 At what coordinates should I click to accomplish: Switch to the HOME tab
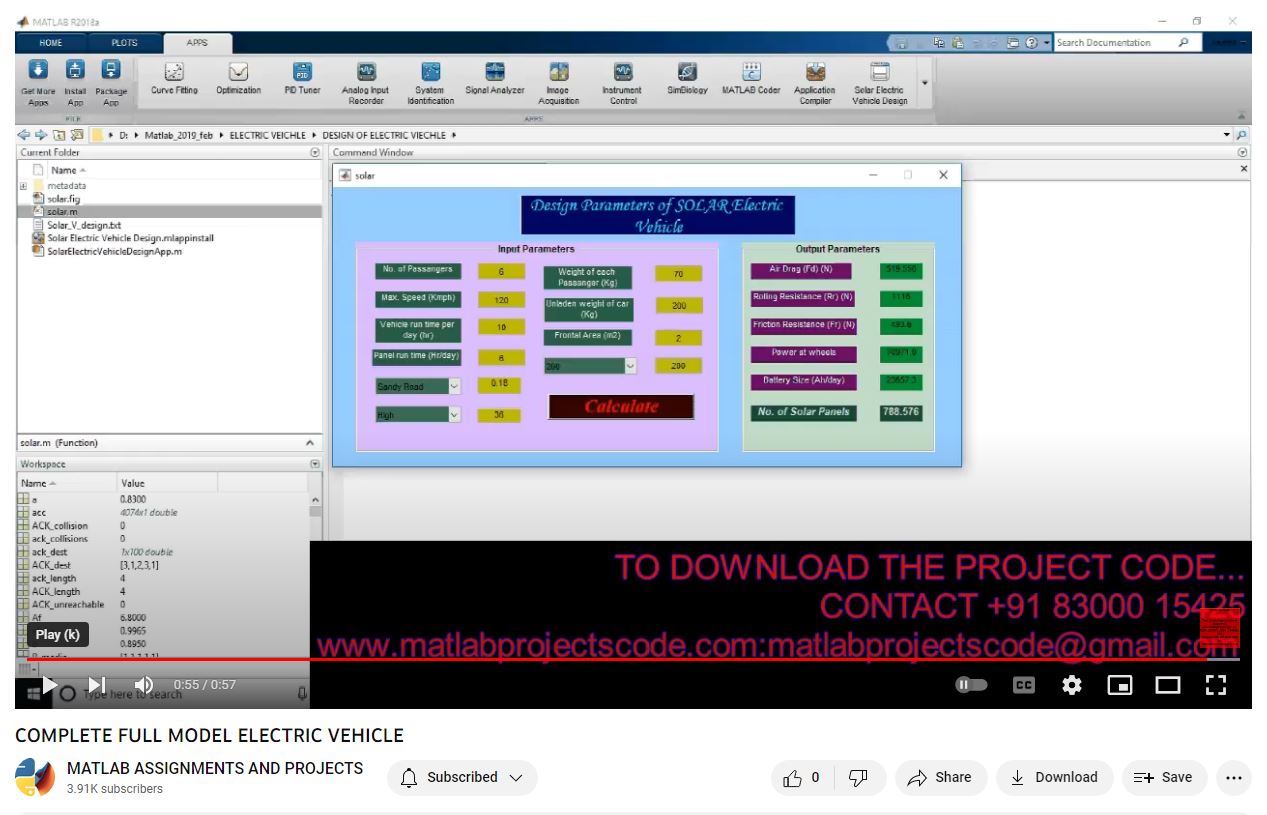pyautogui.click(x=51, y=43)
